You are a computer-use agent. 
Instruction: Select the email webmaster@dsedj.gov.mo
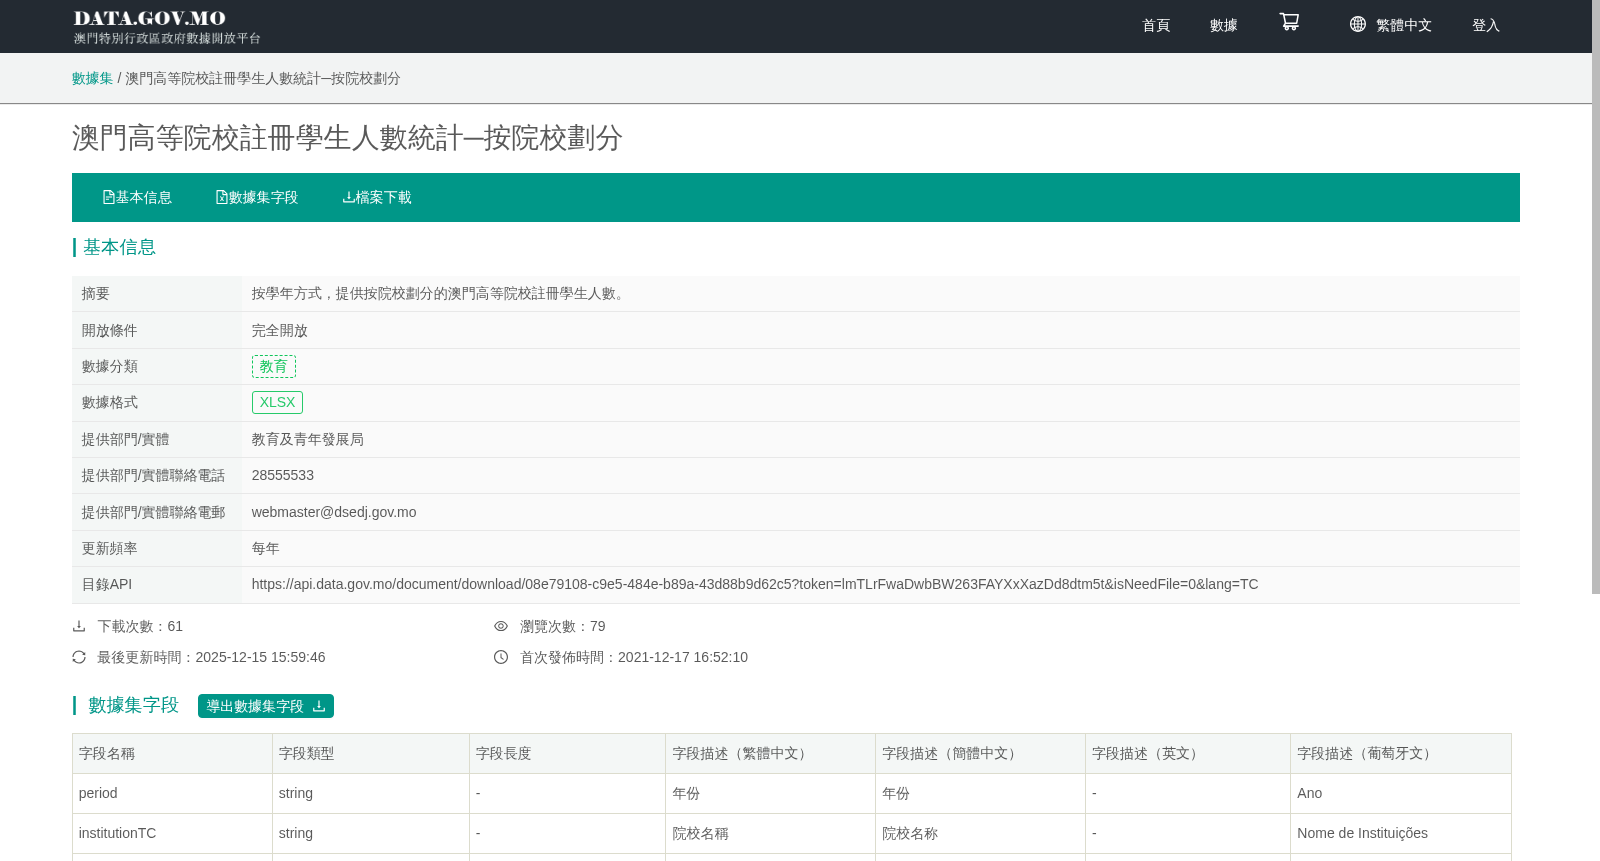click(x=334, y=512)
